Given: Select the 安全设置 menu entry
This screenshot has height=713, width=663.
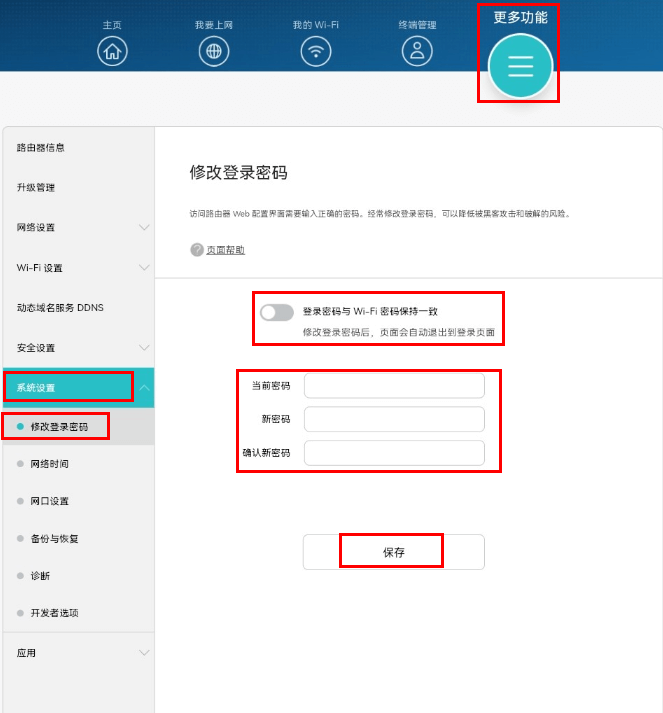Looking at the screenshot, I should [x=35, y=348].
